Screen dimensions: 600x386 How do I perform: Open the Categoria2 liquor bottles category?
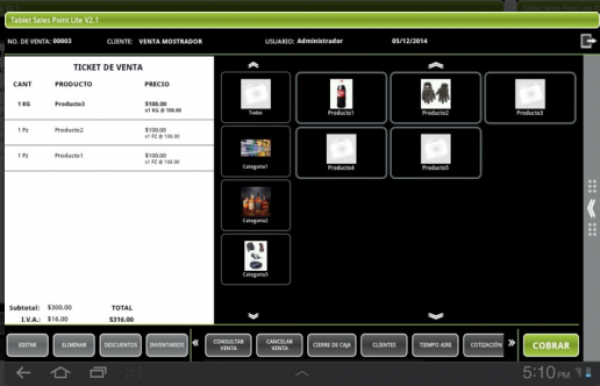pos(256,205)
